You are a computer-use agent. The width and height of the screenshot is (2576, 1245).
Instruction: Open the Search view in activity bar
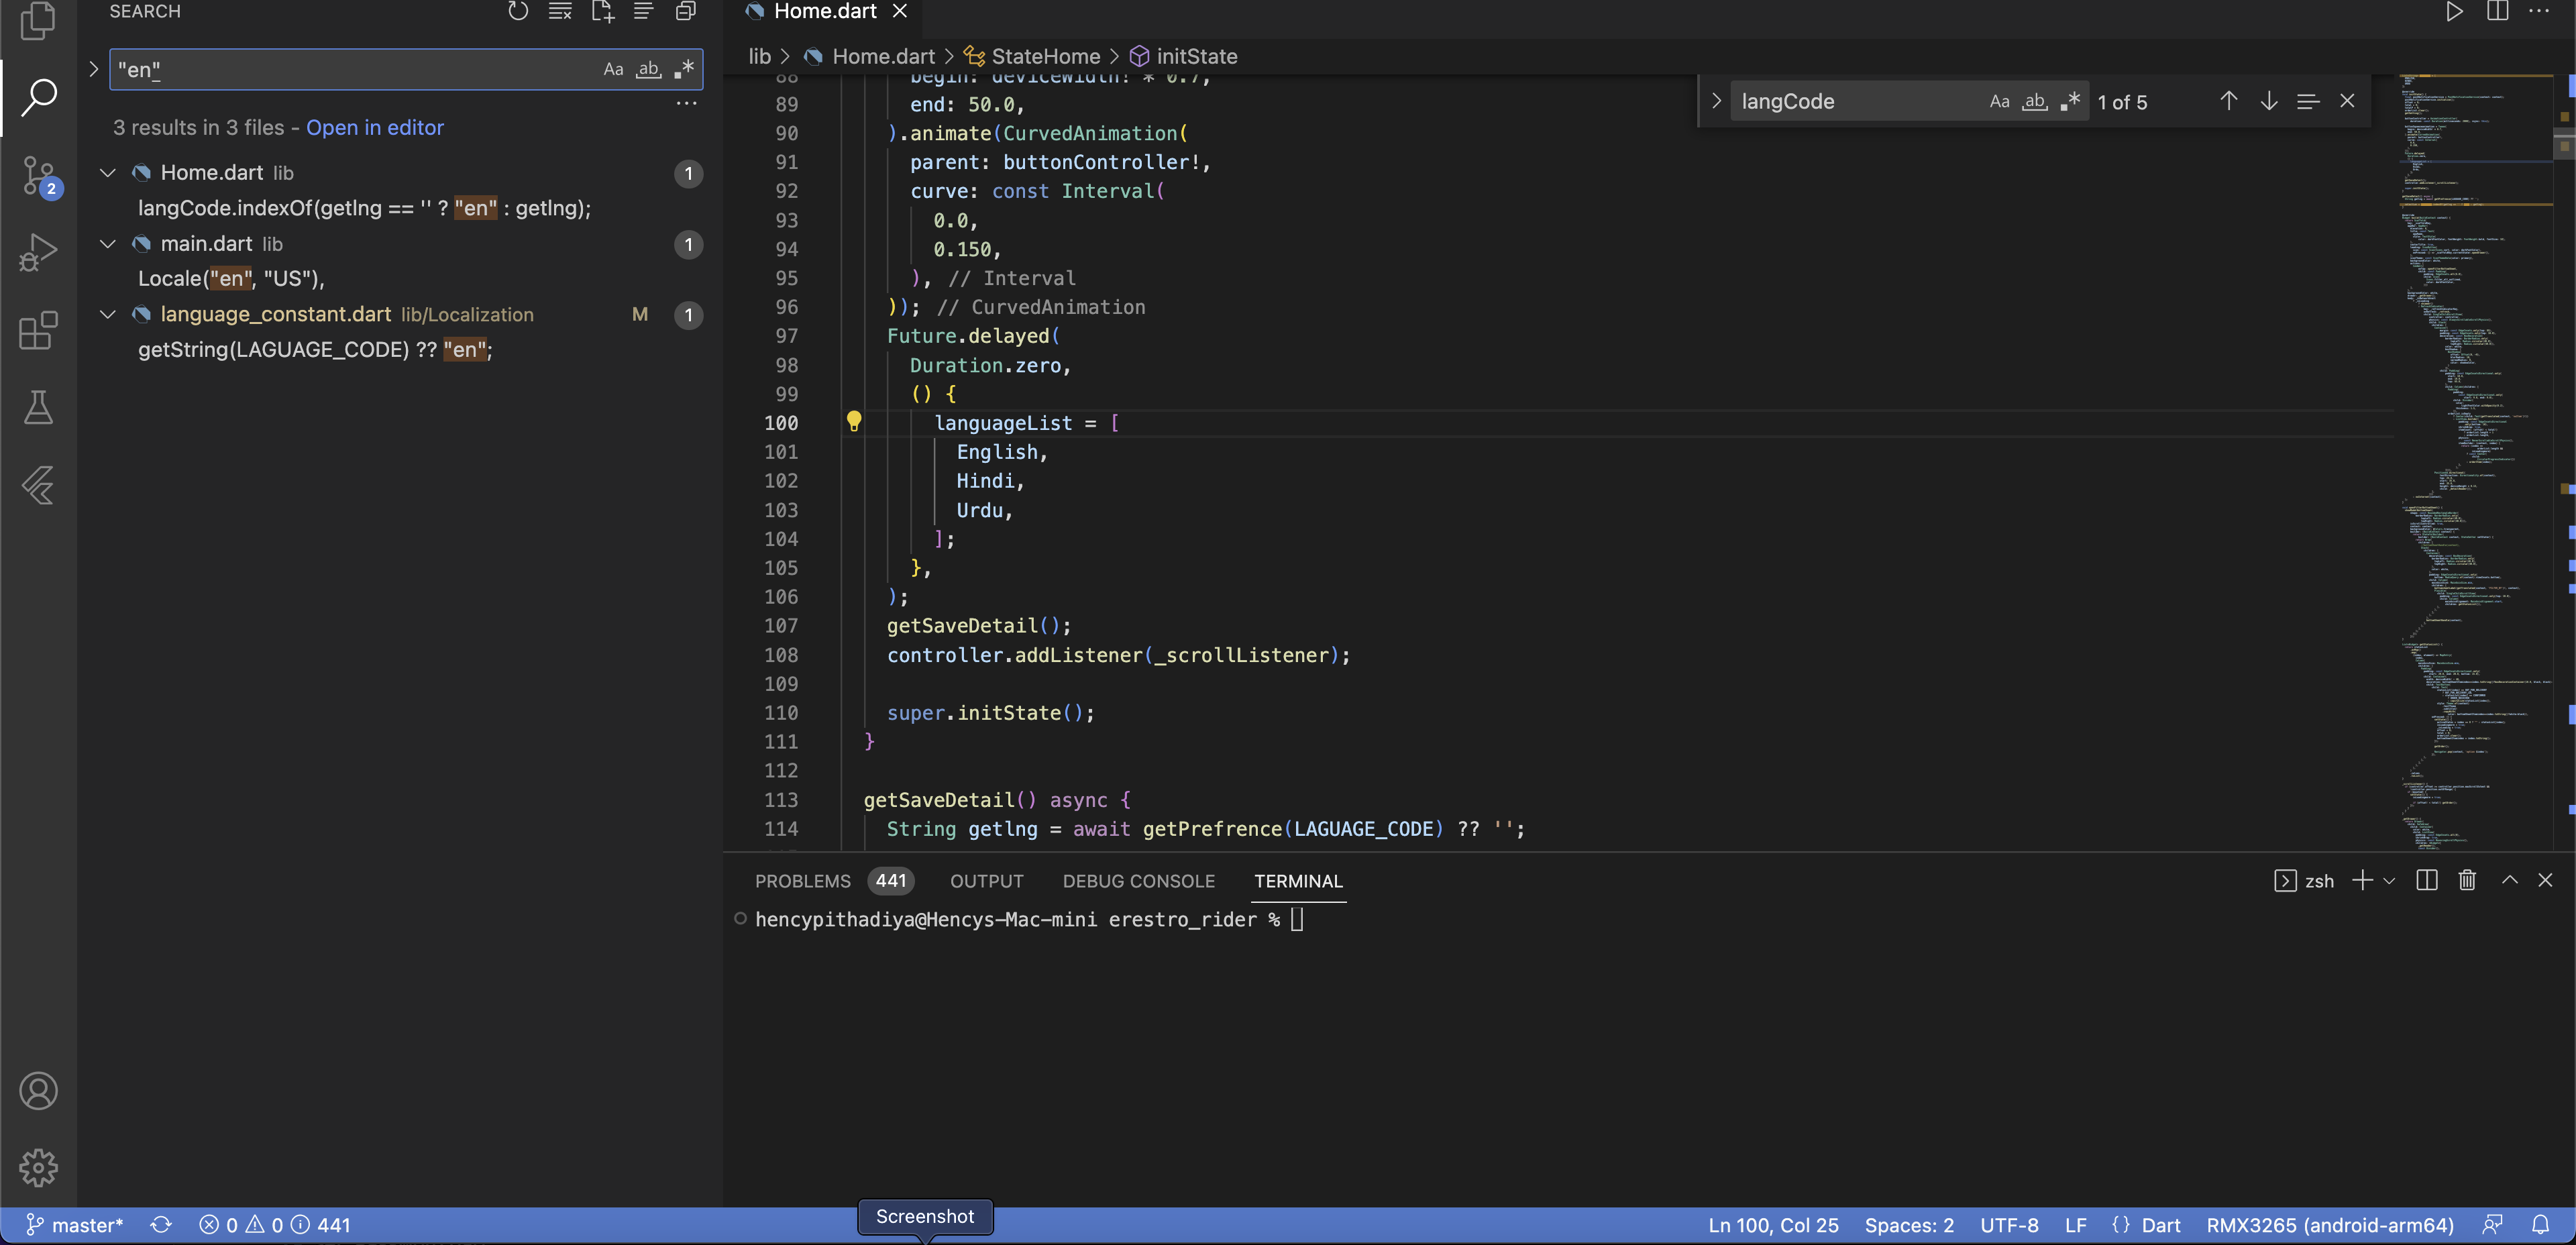point(38,97)
